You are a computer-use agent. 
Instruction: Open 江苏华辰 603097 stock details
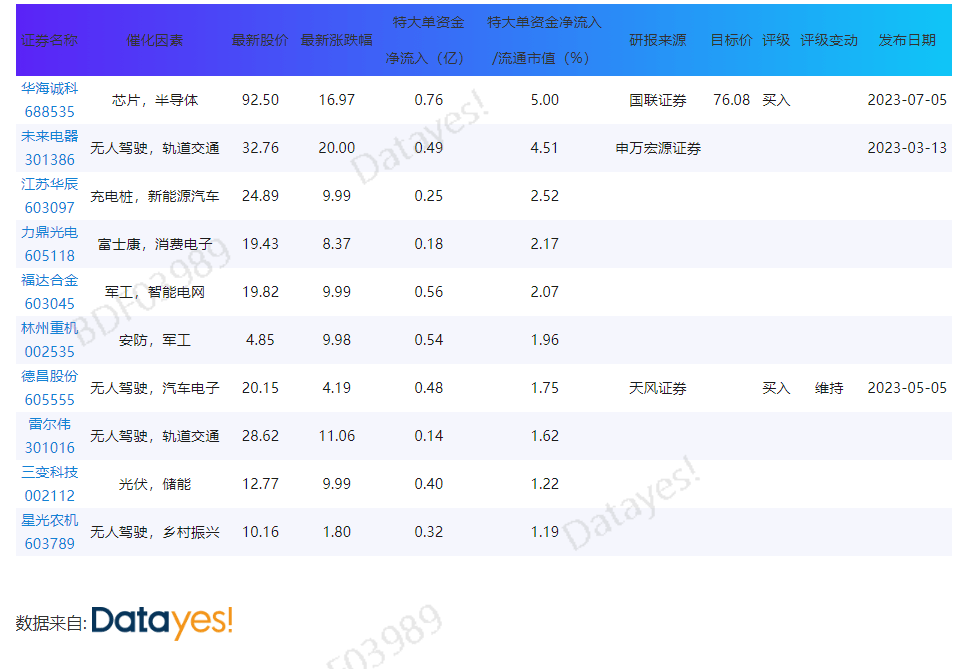tap(49, 196)
